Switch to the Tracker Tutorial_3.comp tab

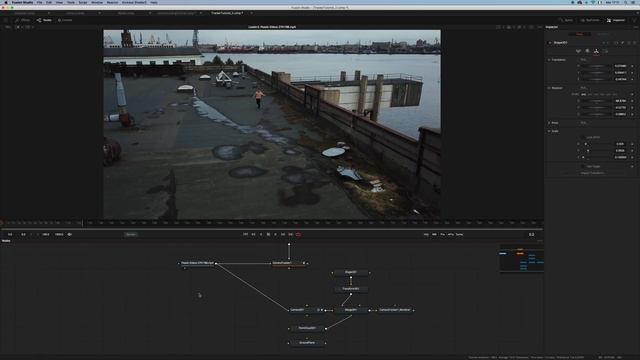click(227, 13)
